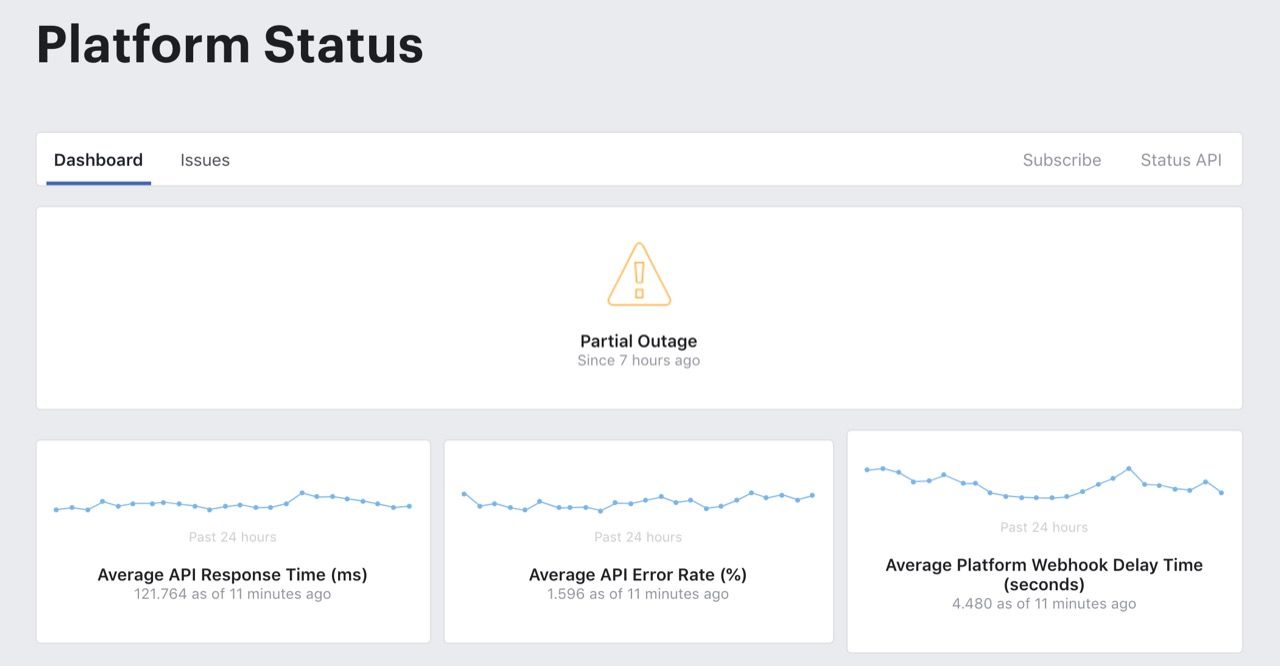Image resolution: width=1280 pixels, height=666 pixels.
Task: Open the Issues tab
Action: [x=205, y=160]
